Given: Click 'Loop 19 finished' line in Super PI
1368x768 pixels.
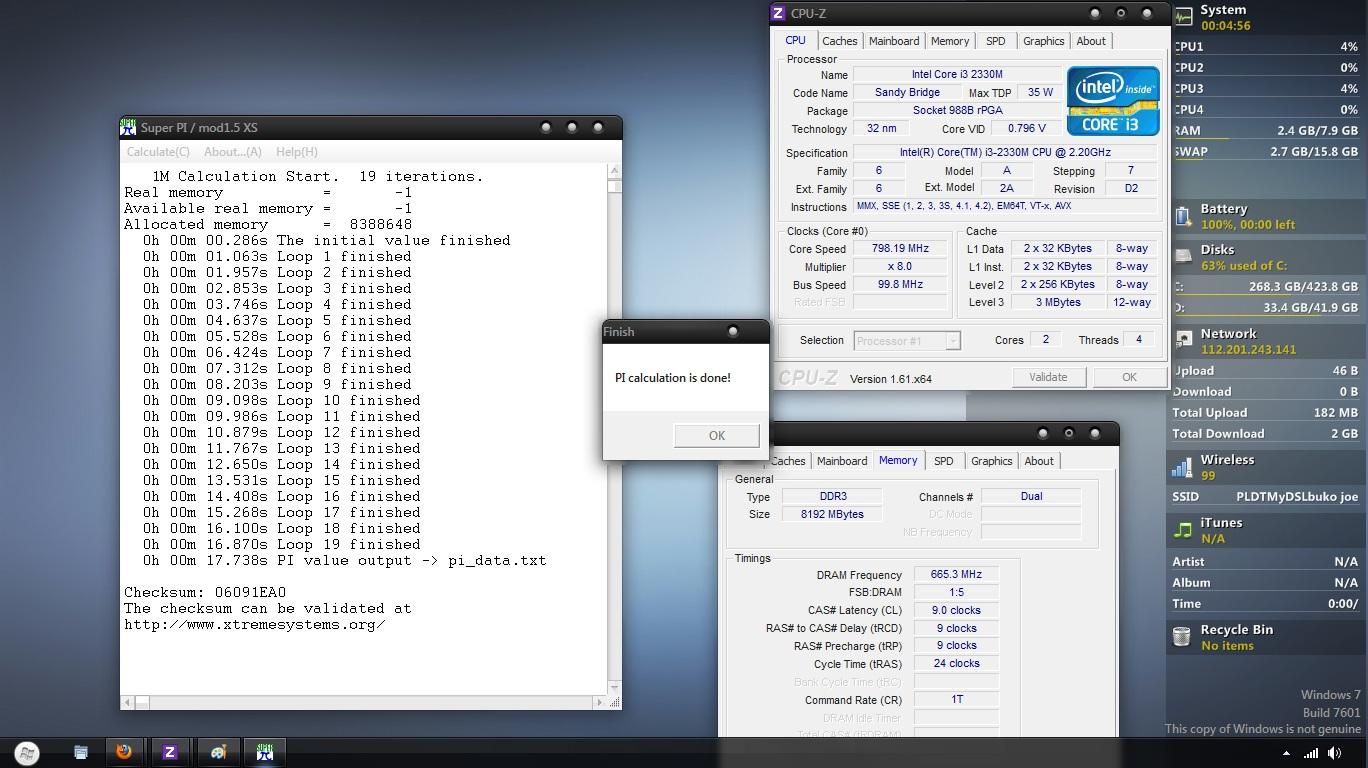Looking at the screenshot, I should pyautogui.click(x=281, y=544).
